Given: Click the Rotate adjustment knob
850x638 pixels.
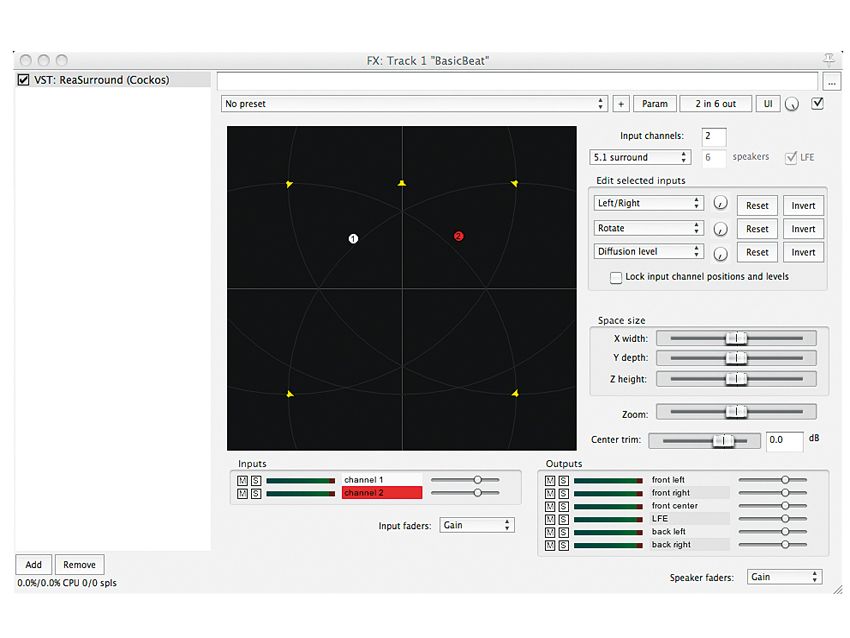Looking at the screenshot, I should (x=720, y=229).
